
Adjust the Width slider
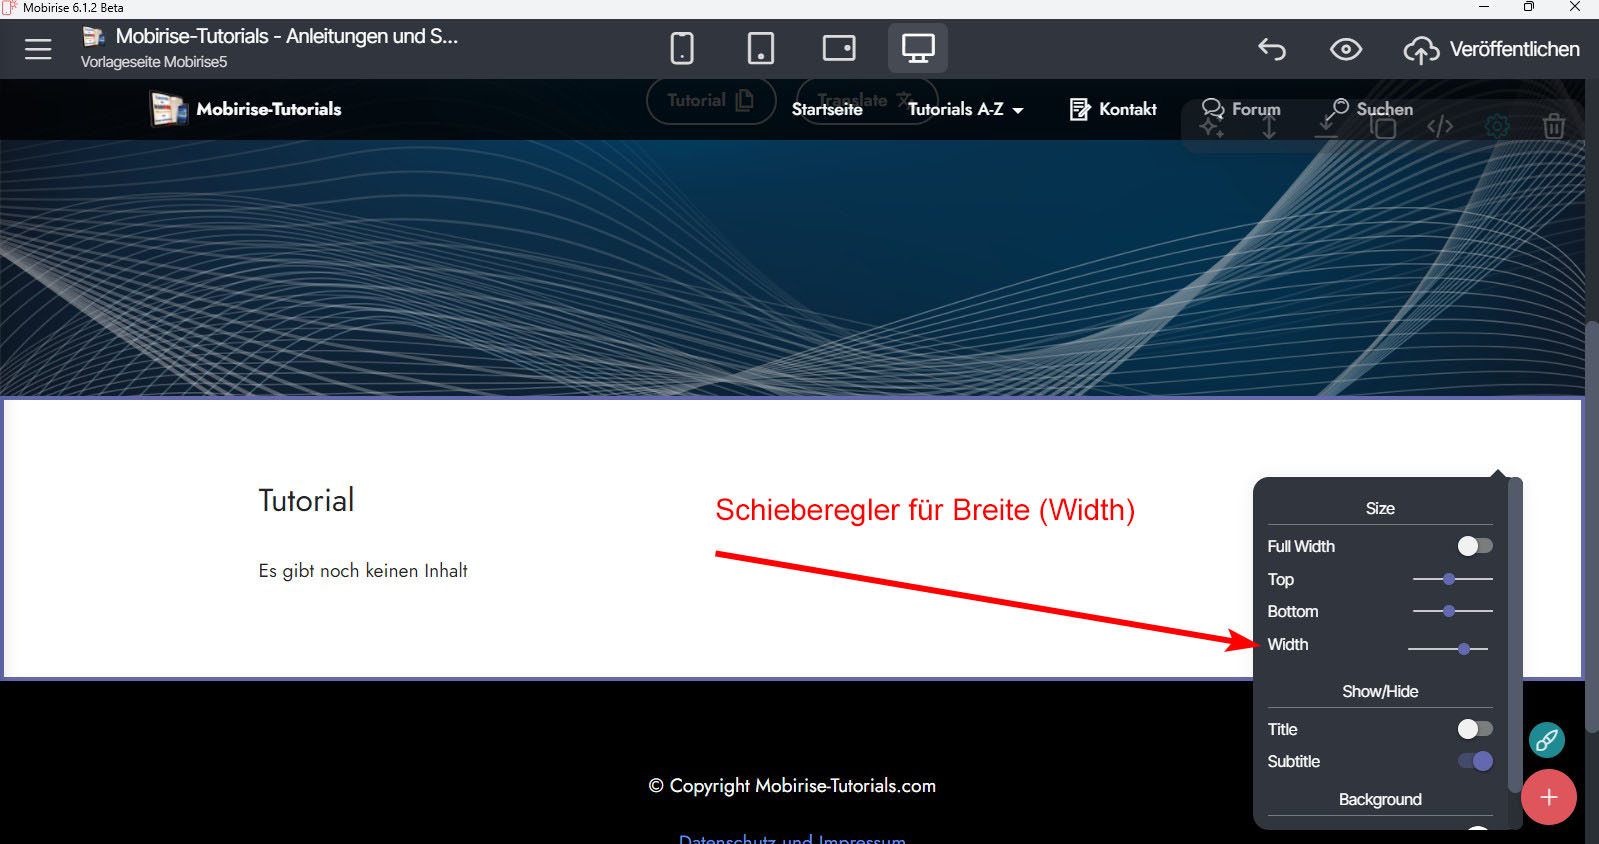click(1448, 649)
